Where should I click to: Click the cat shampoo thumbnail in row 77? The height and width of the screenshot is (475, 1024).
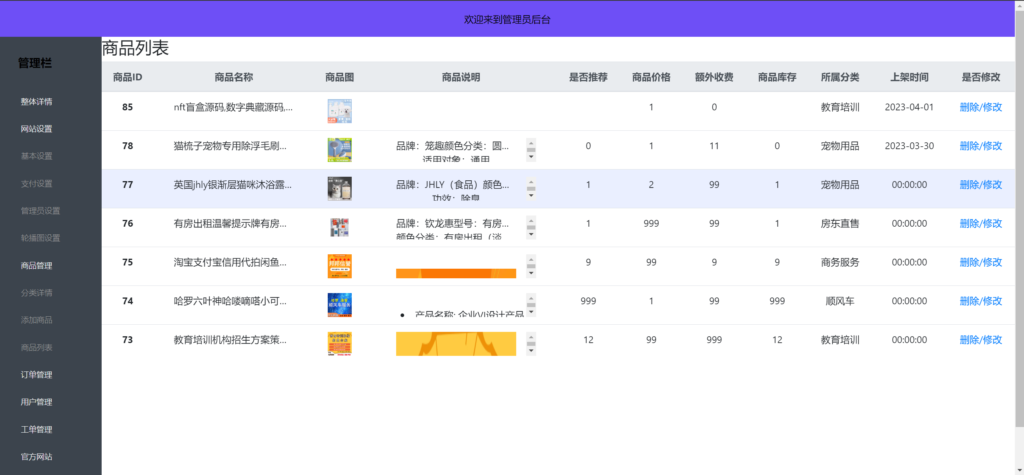coord(339,188)
